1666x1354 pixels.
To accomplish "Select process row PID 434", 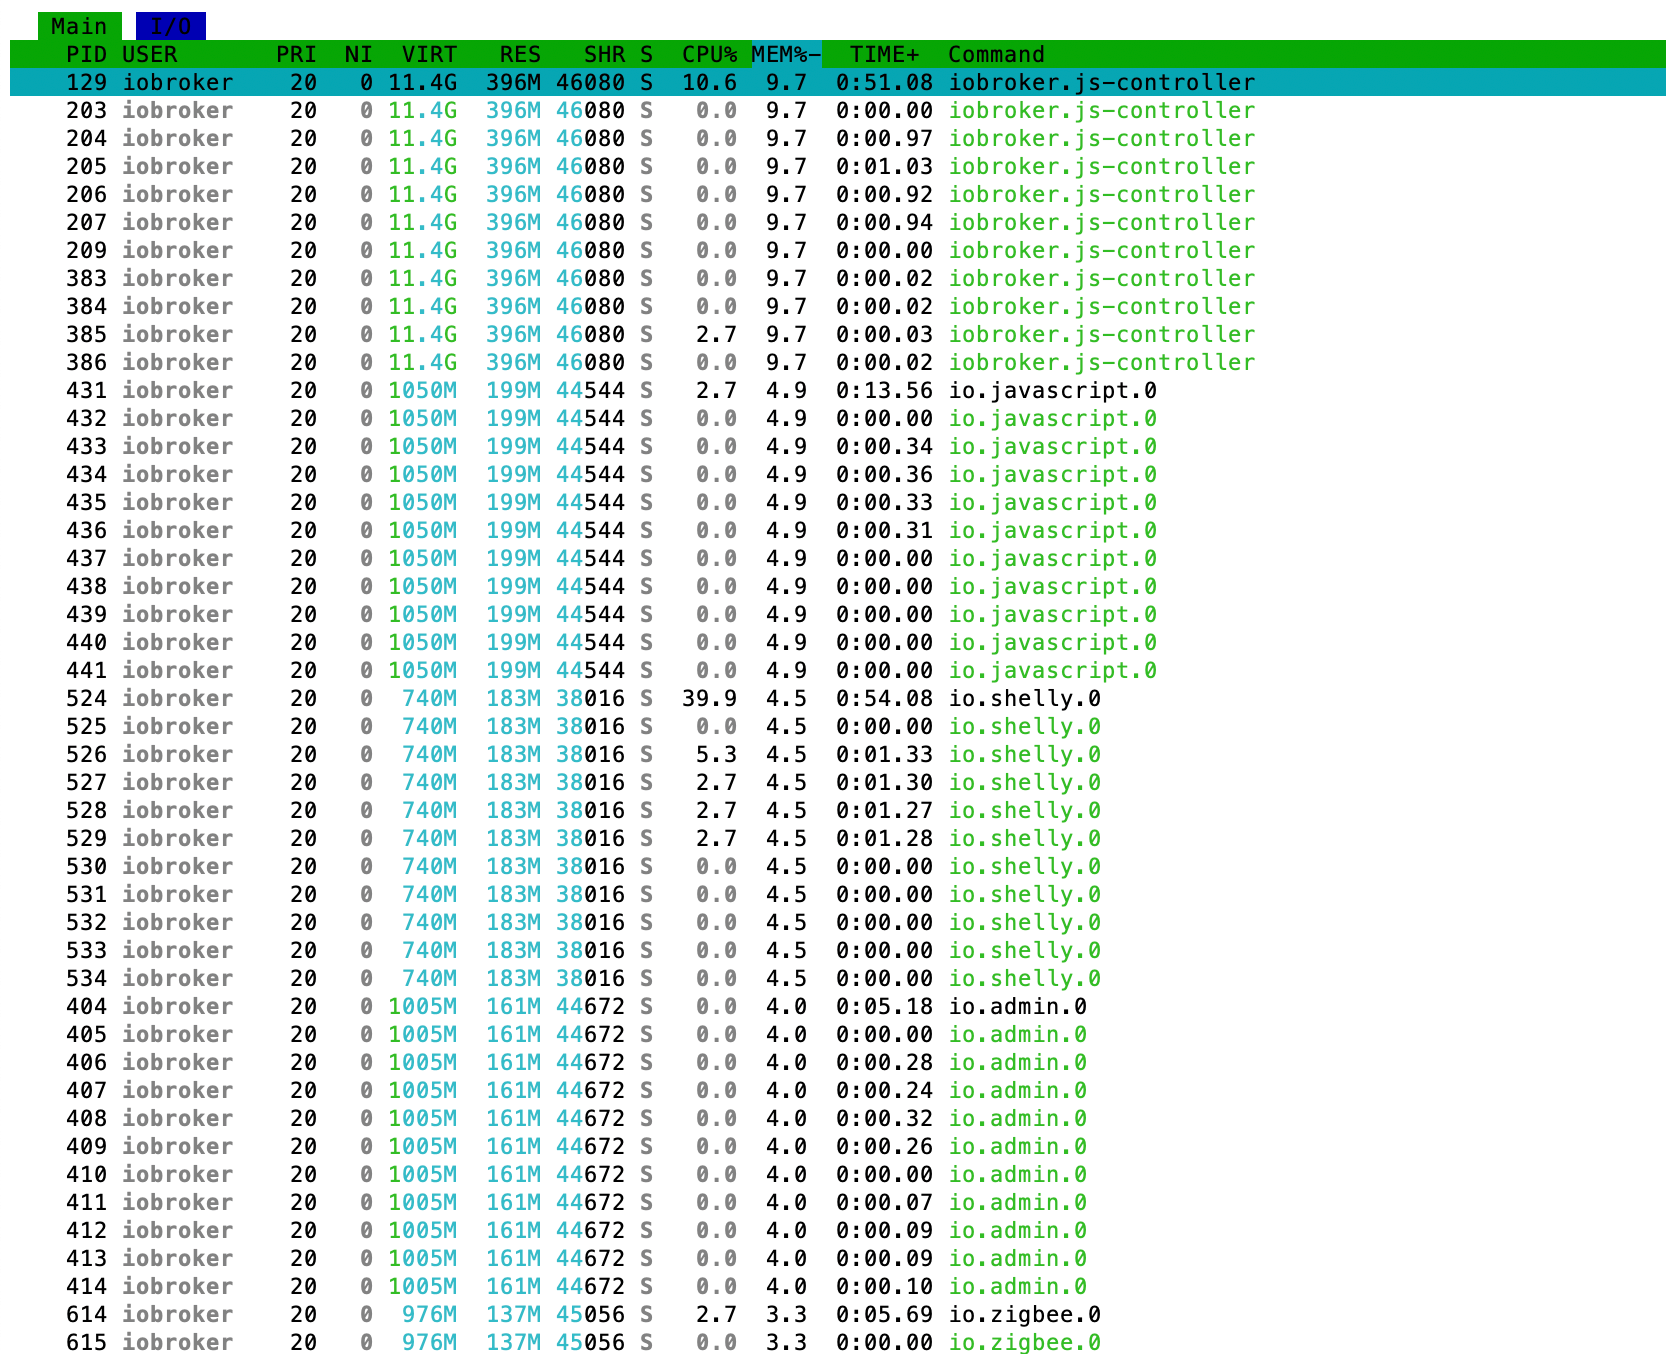I will pyautogui.click(x=838, y=474).
